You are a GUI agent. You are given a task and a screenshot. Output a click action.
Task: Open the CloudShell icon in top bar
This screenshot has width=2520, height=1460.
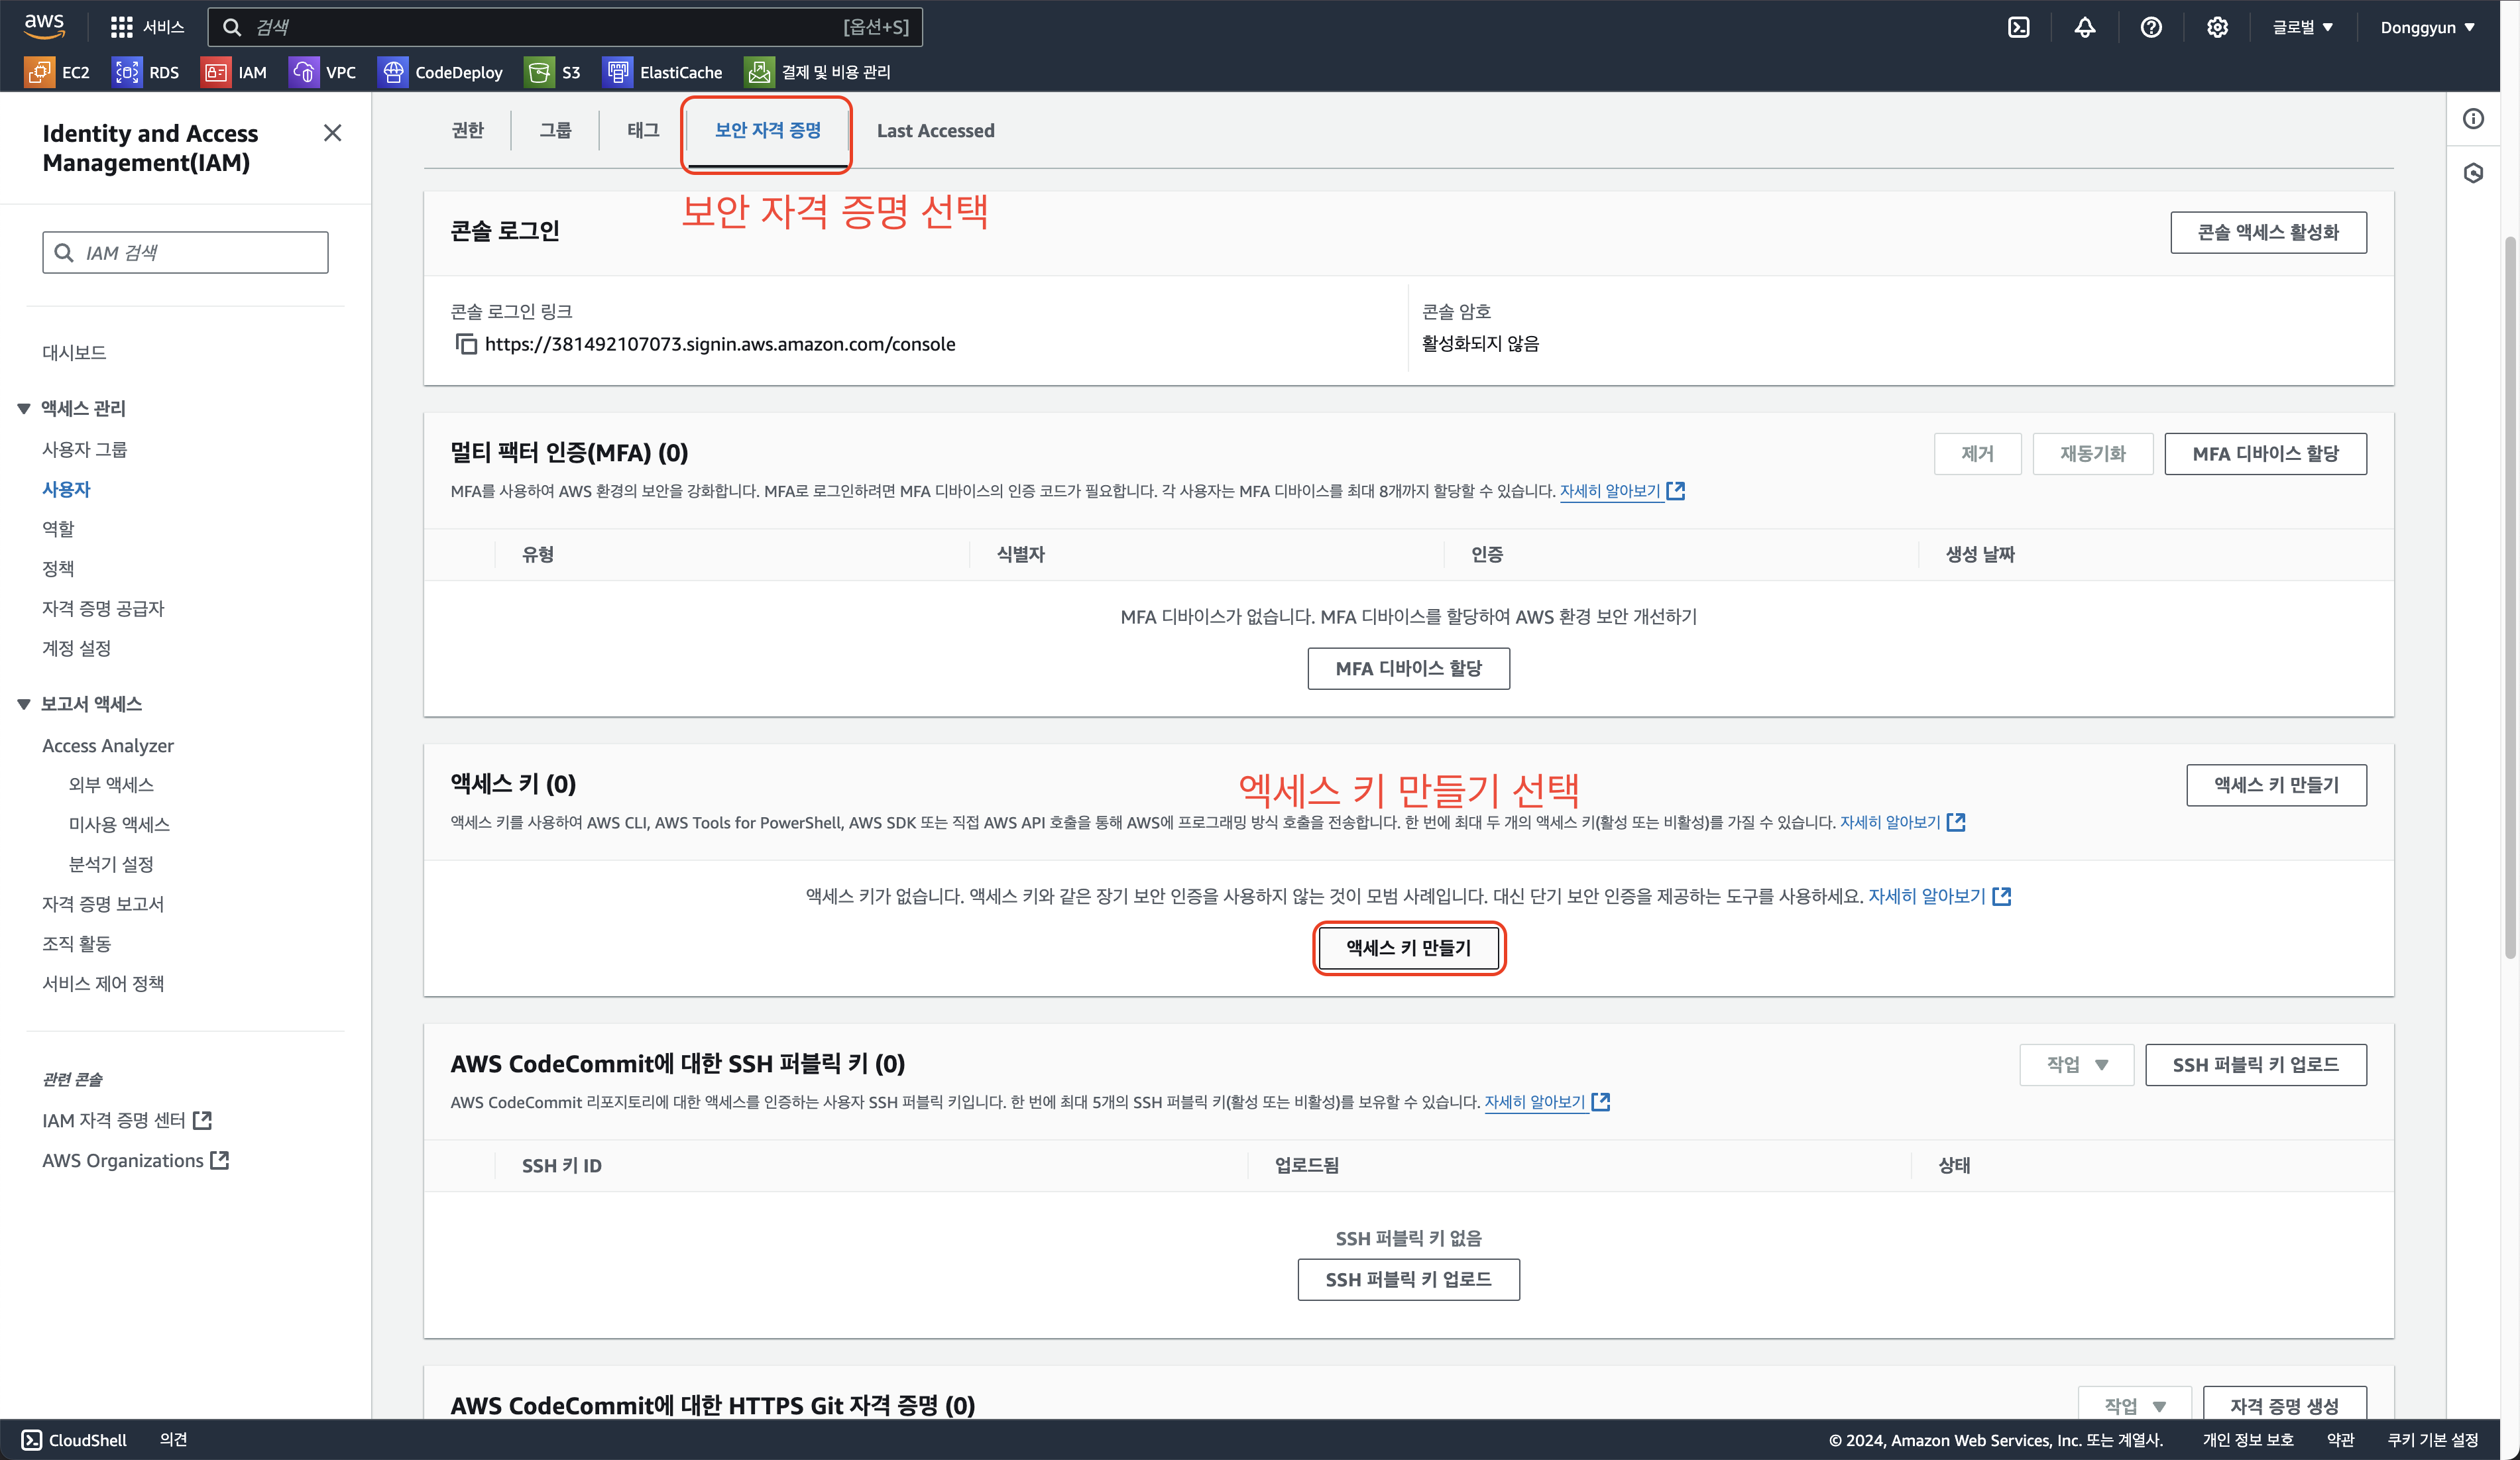(x=2018, y=27)
